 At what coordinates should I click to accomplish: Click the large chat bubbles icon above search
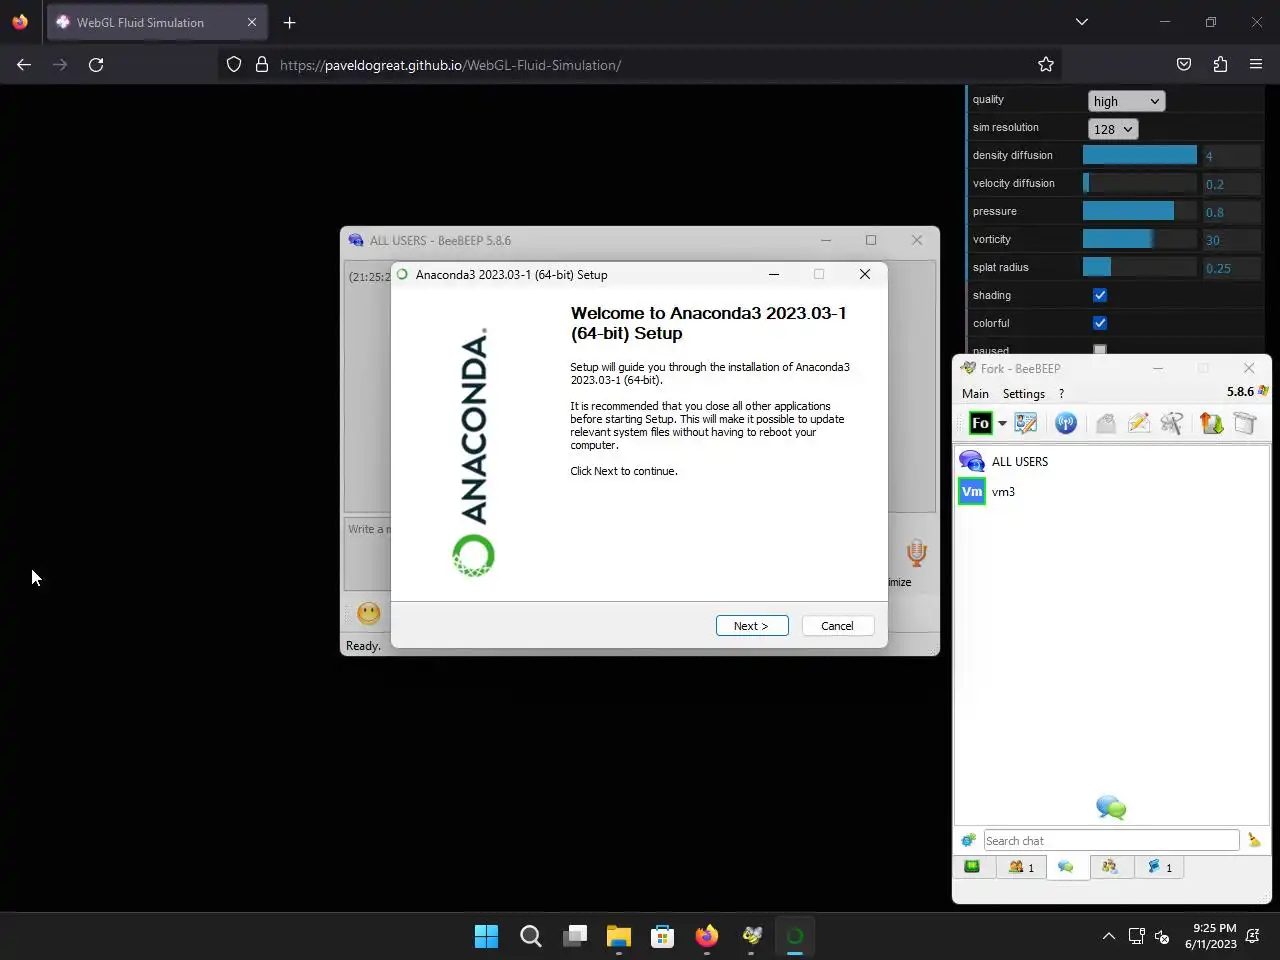(x=1111, y=807)
